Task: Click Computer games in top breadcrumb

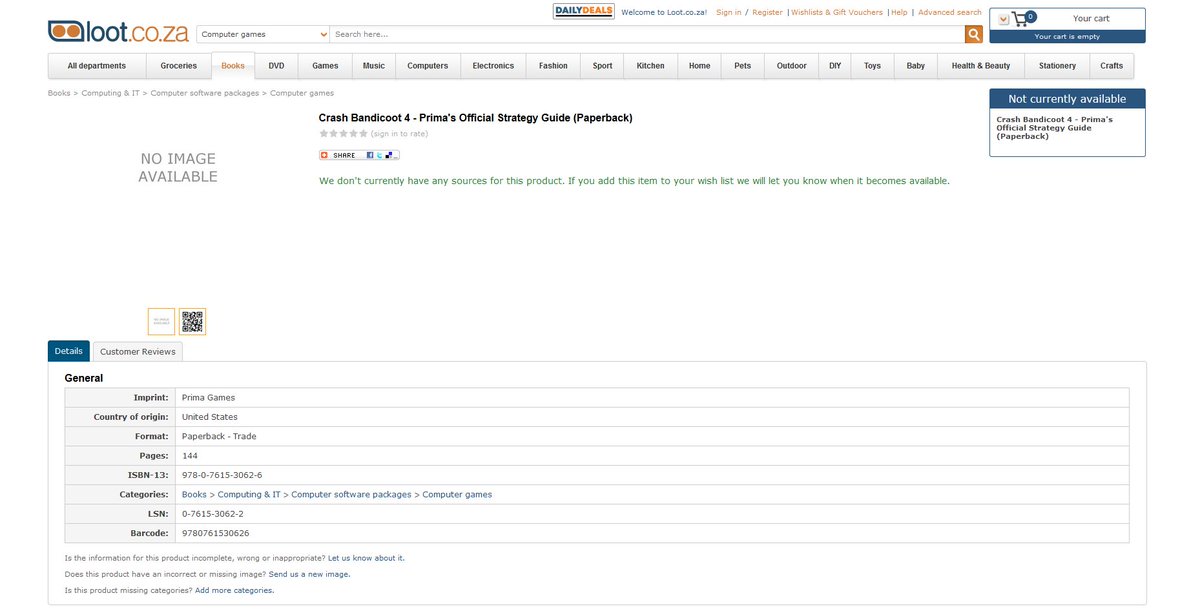Action: pos(302,93)
